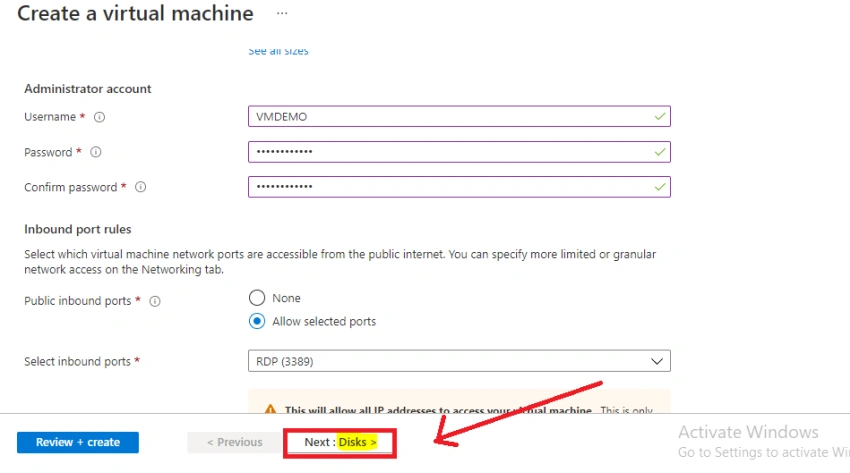The height and width of the screenshot is (473, 850).
Task: Open the Username info tooltip icon
Action: [x=99, y=117]
